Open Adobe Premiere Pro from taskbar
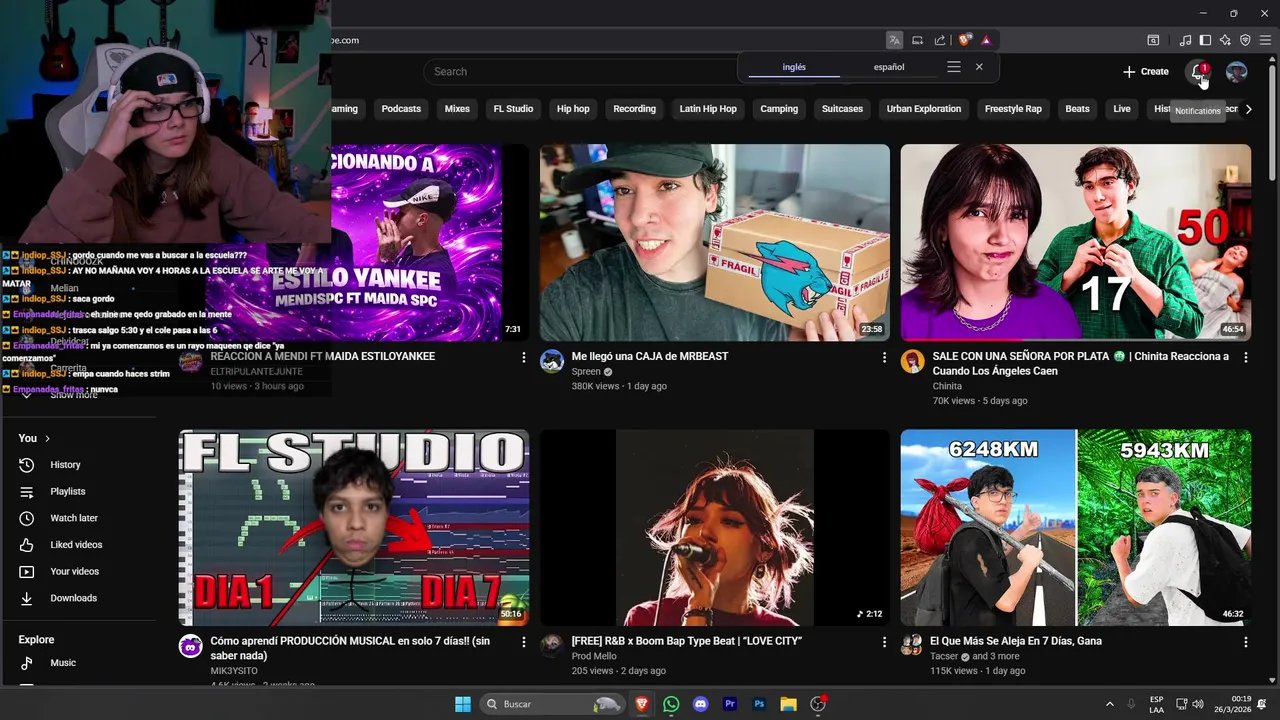The width and height of the screenshot is (1280, 720). (730, 704)
